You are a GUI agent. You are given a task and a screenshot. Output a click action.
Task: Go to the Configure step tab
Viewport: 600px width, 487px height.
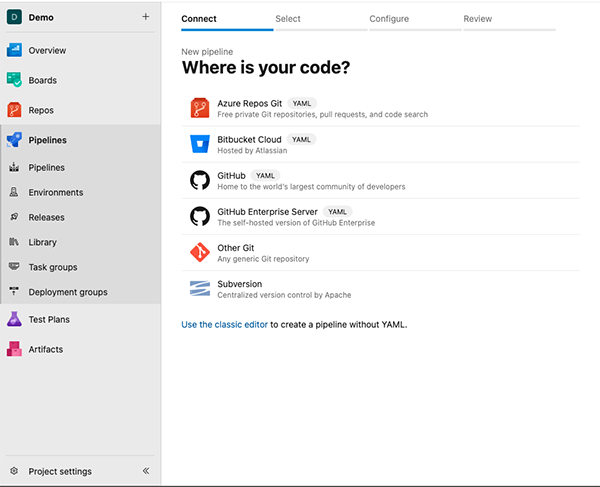click(389, 19)
